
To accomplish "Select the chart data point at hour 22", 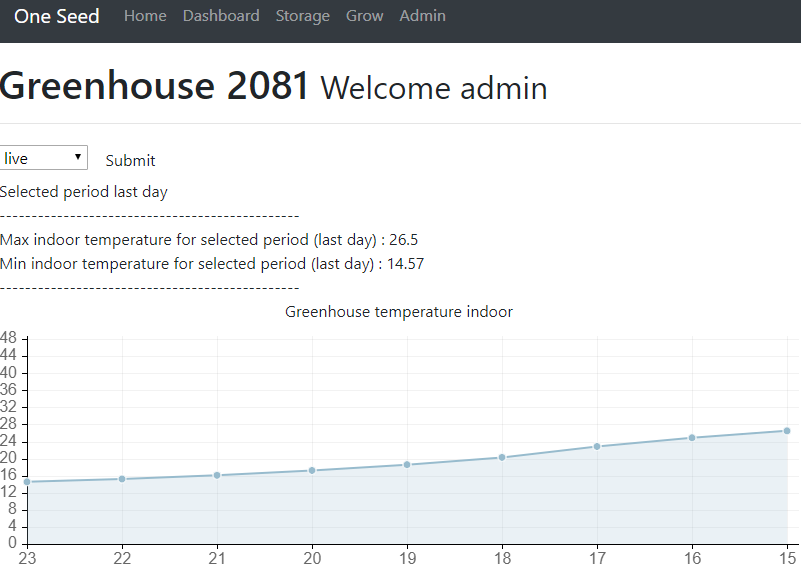I will pos(122,479).
